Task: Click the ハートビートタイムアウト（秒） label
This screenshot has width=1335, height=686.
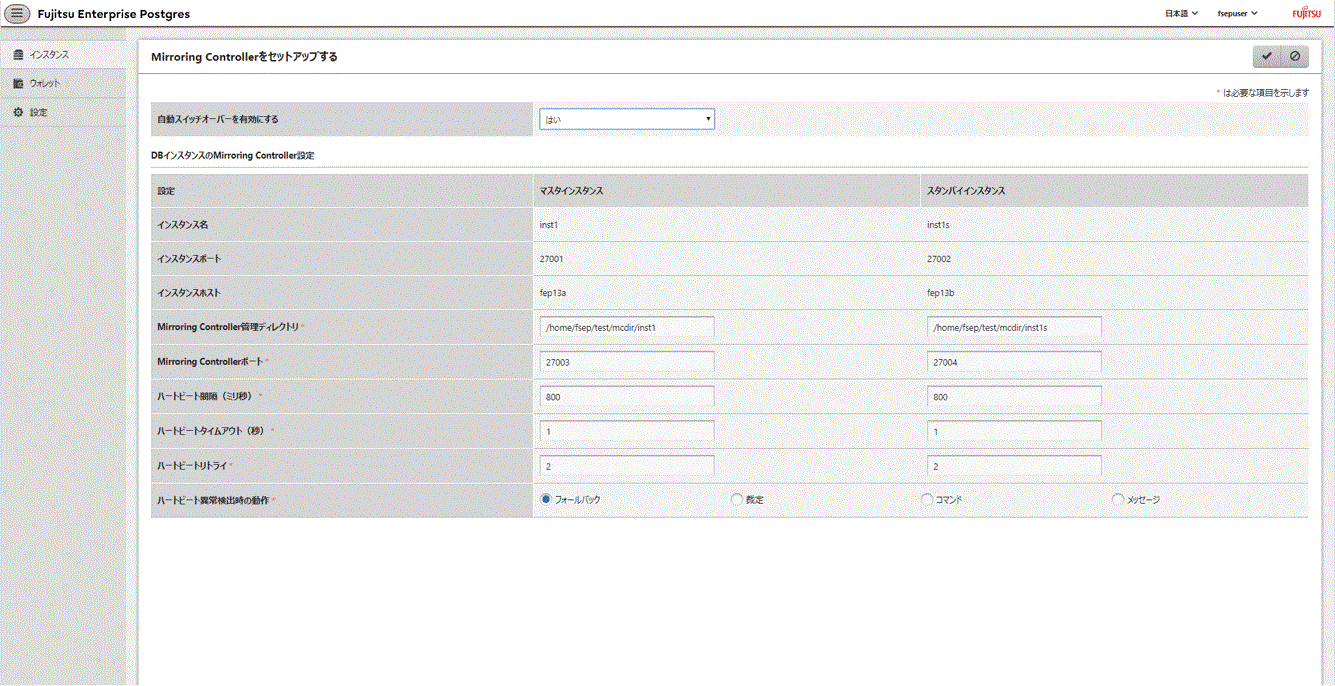Action: tap(211, 431)
